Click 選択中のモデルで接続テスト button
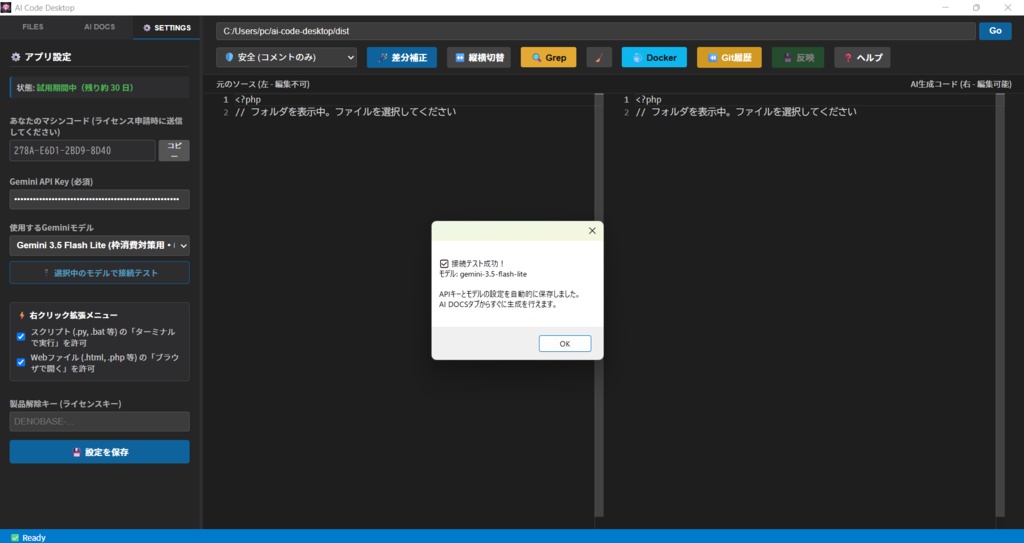Viewport: 1024px width, 543px height. [x=100, y=272]
